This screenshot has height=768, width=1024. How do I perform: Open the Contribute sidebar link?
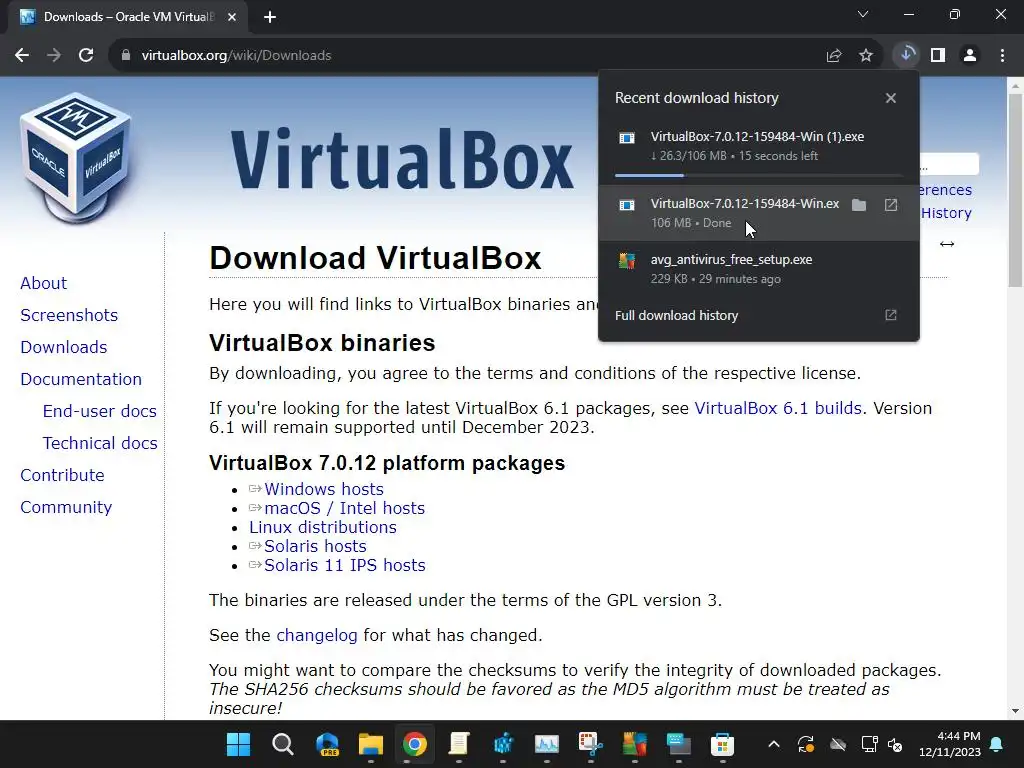[63, 475]
